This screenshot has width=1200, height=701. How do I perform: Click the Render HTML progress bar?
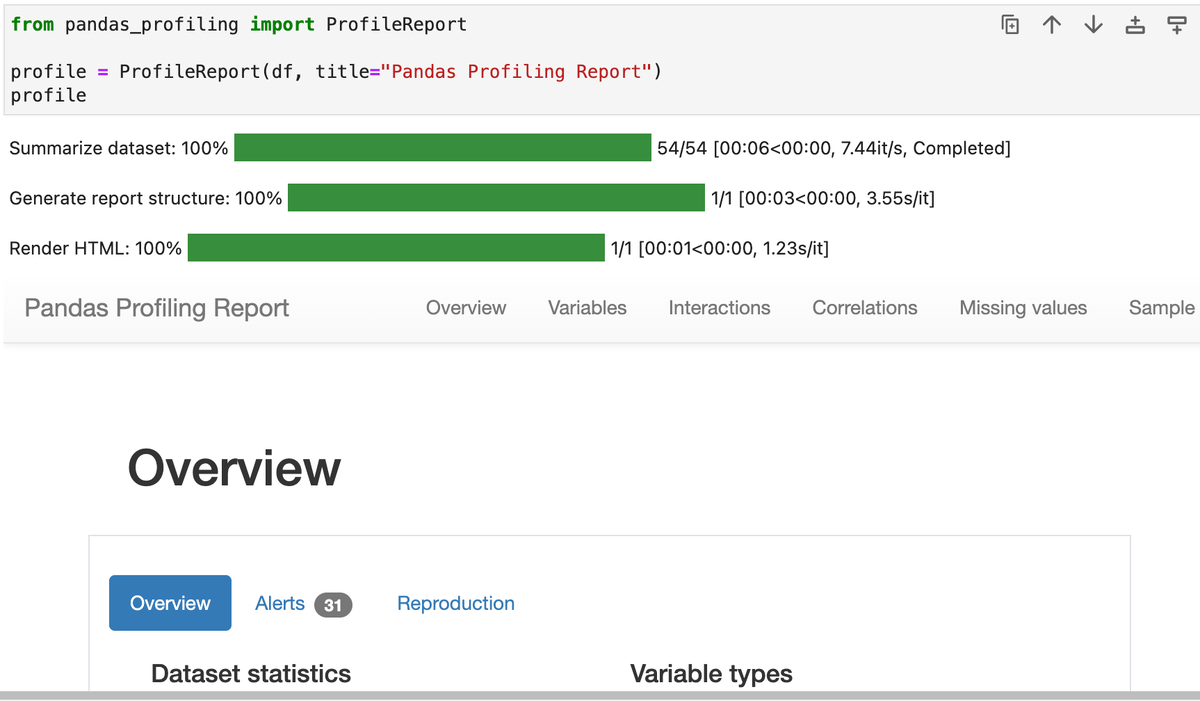396,248
